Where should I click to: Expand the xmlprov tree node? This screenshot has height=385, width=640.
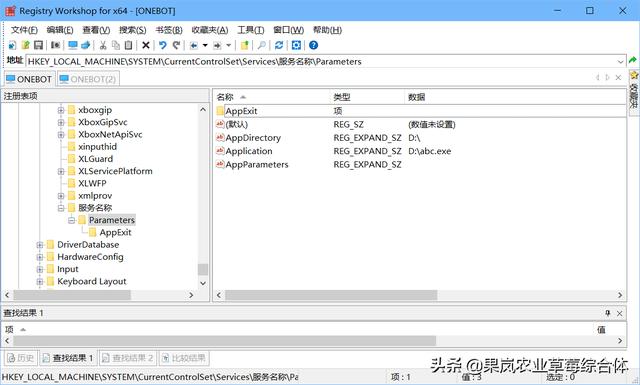(x=61, y=196)
